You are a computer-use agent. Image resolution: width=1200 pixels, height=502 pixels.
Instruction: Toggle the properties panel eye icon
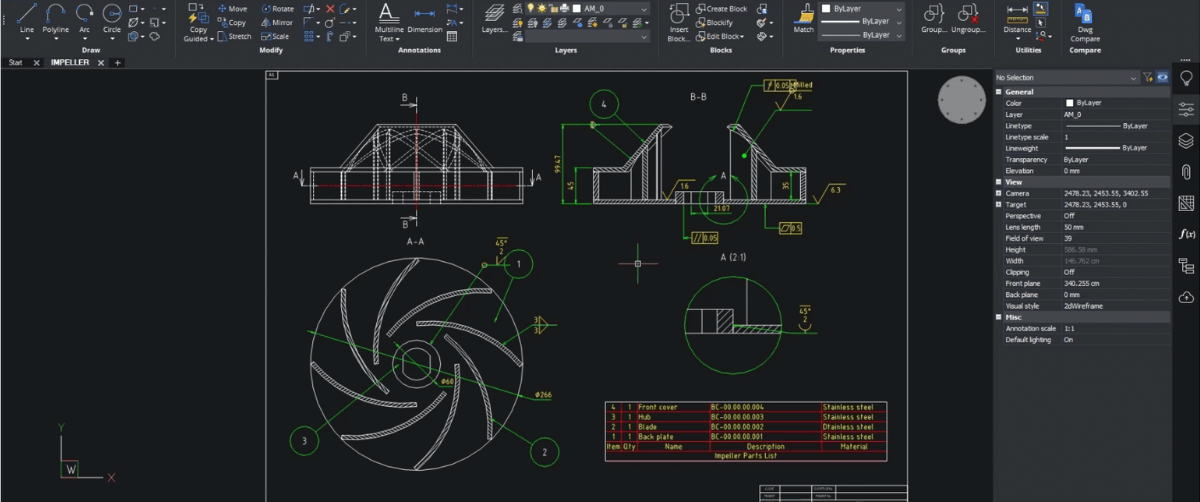1163,77
